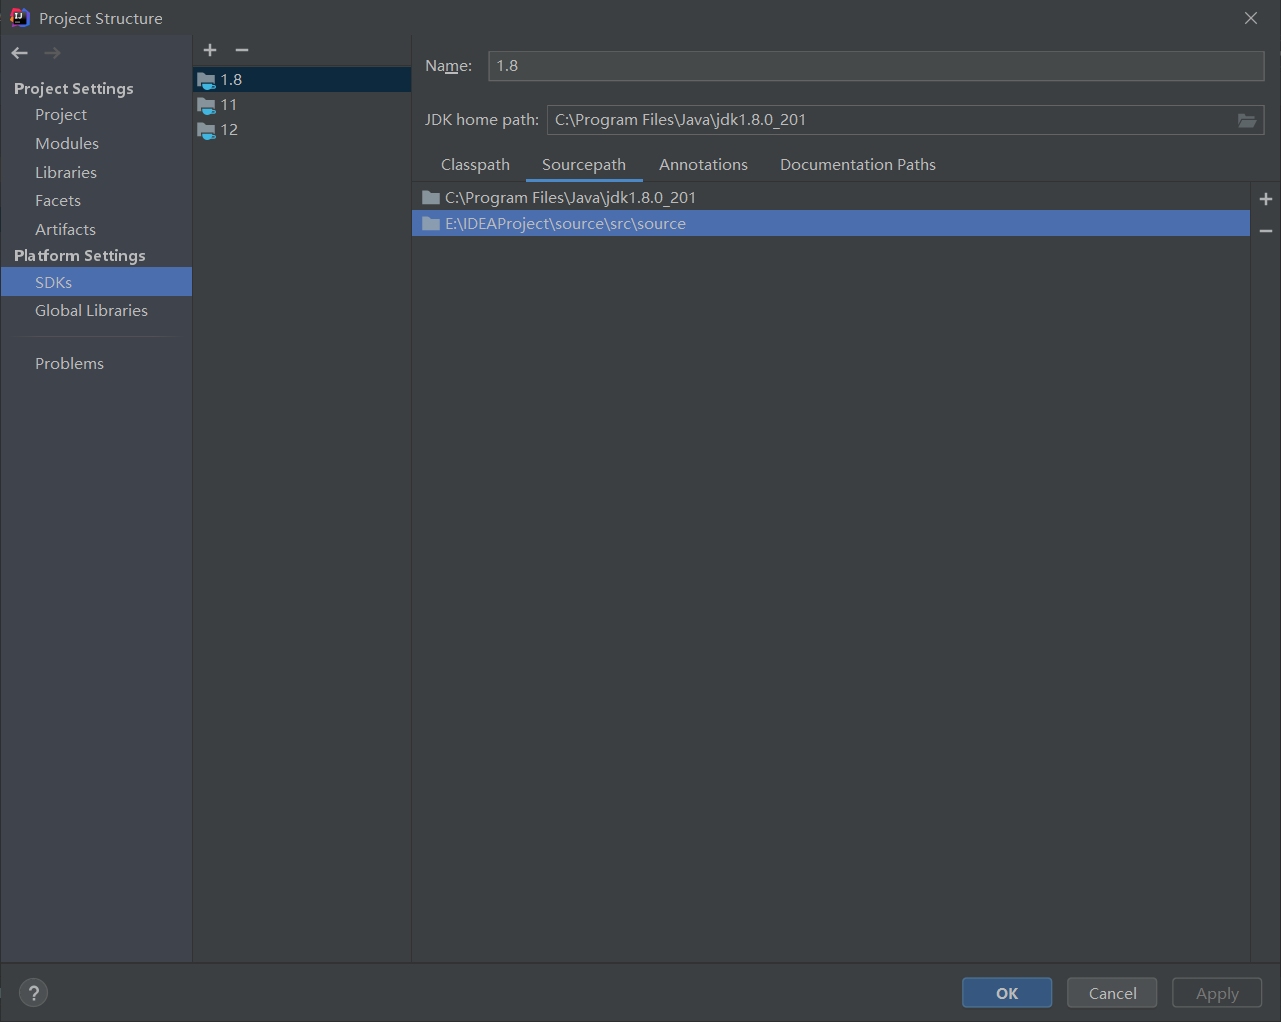Select C:\Program Files\Java\jdk1.8.0_201 sourcepath row
The image size is (1281, 1022).
pos(831,198)
